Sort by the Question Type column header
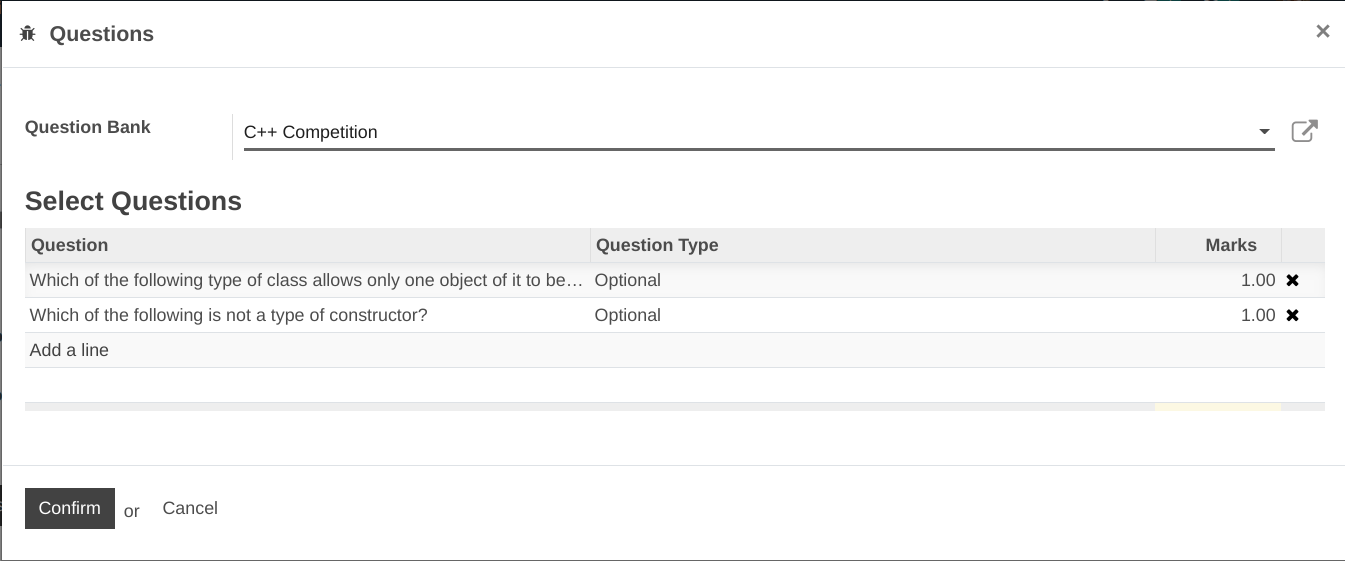 pos(657,245)
